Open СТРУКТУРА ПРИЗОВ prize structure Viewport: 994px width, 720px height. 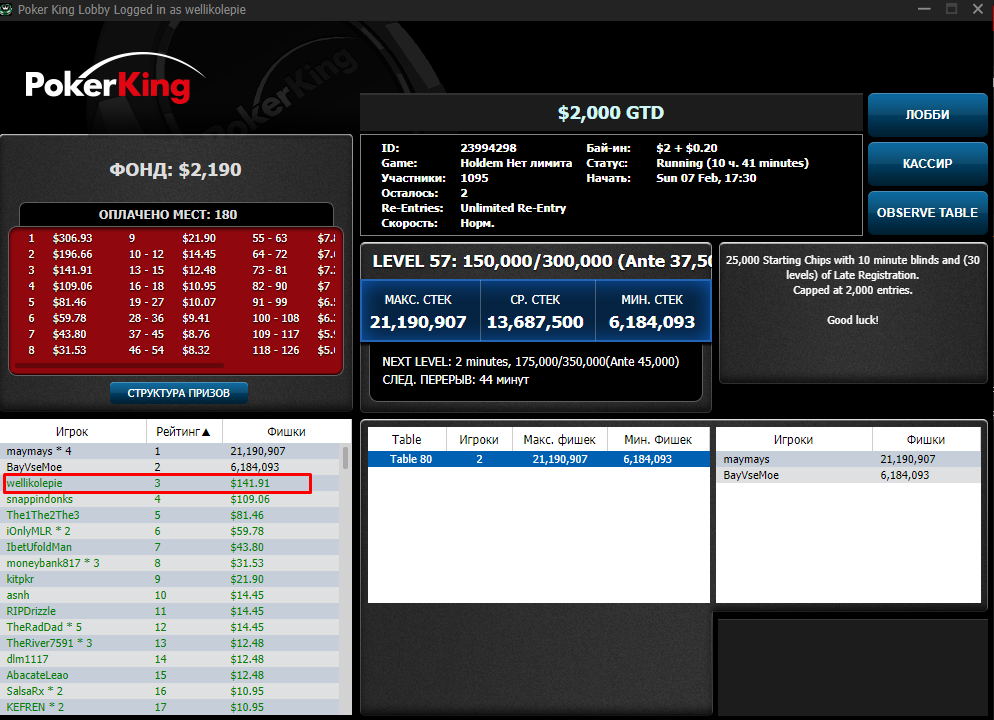(x=179, y=393)
